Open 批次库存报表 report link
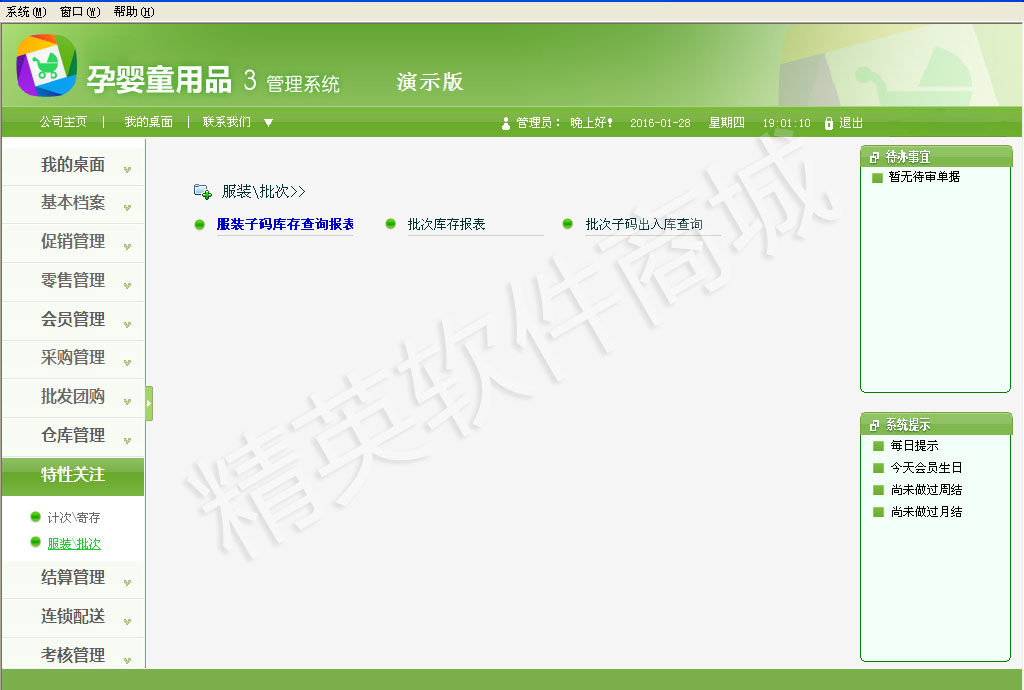Screen dimensions: 1024x690 click(447, 225)
